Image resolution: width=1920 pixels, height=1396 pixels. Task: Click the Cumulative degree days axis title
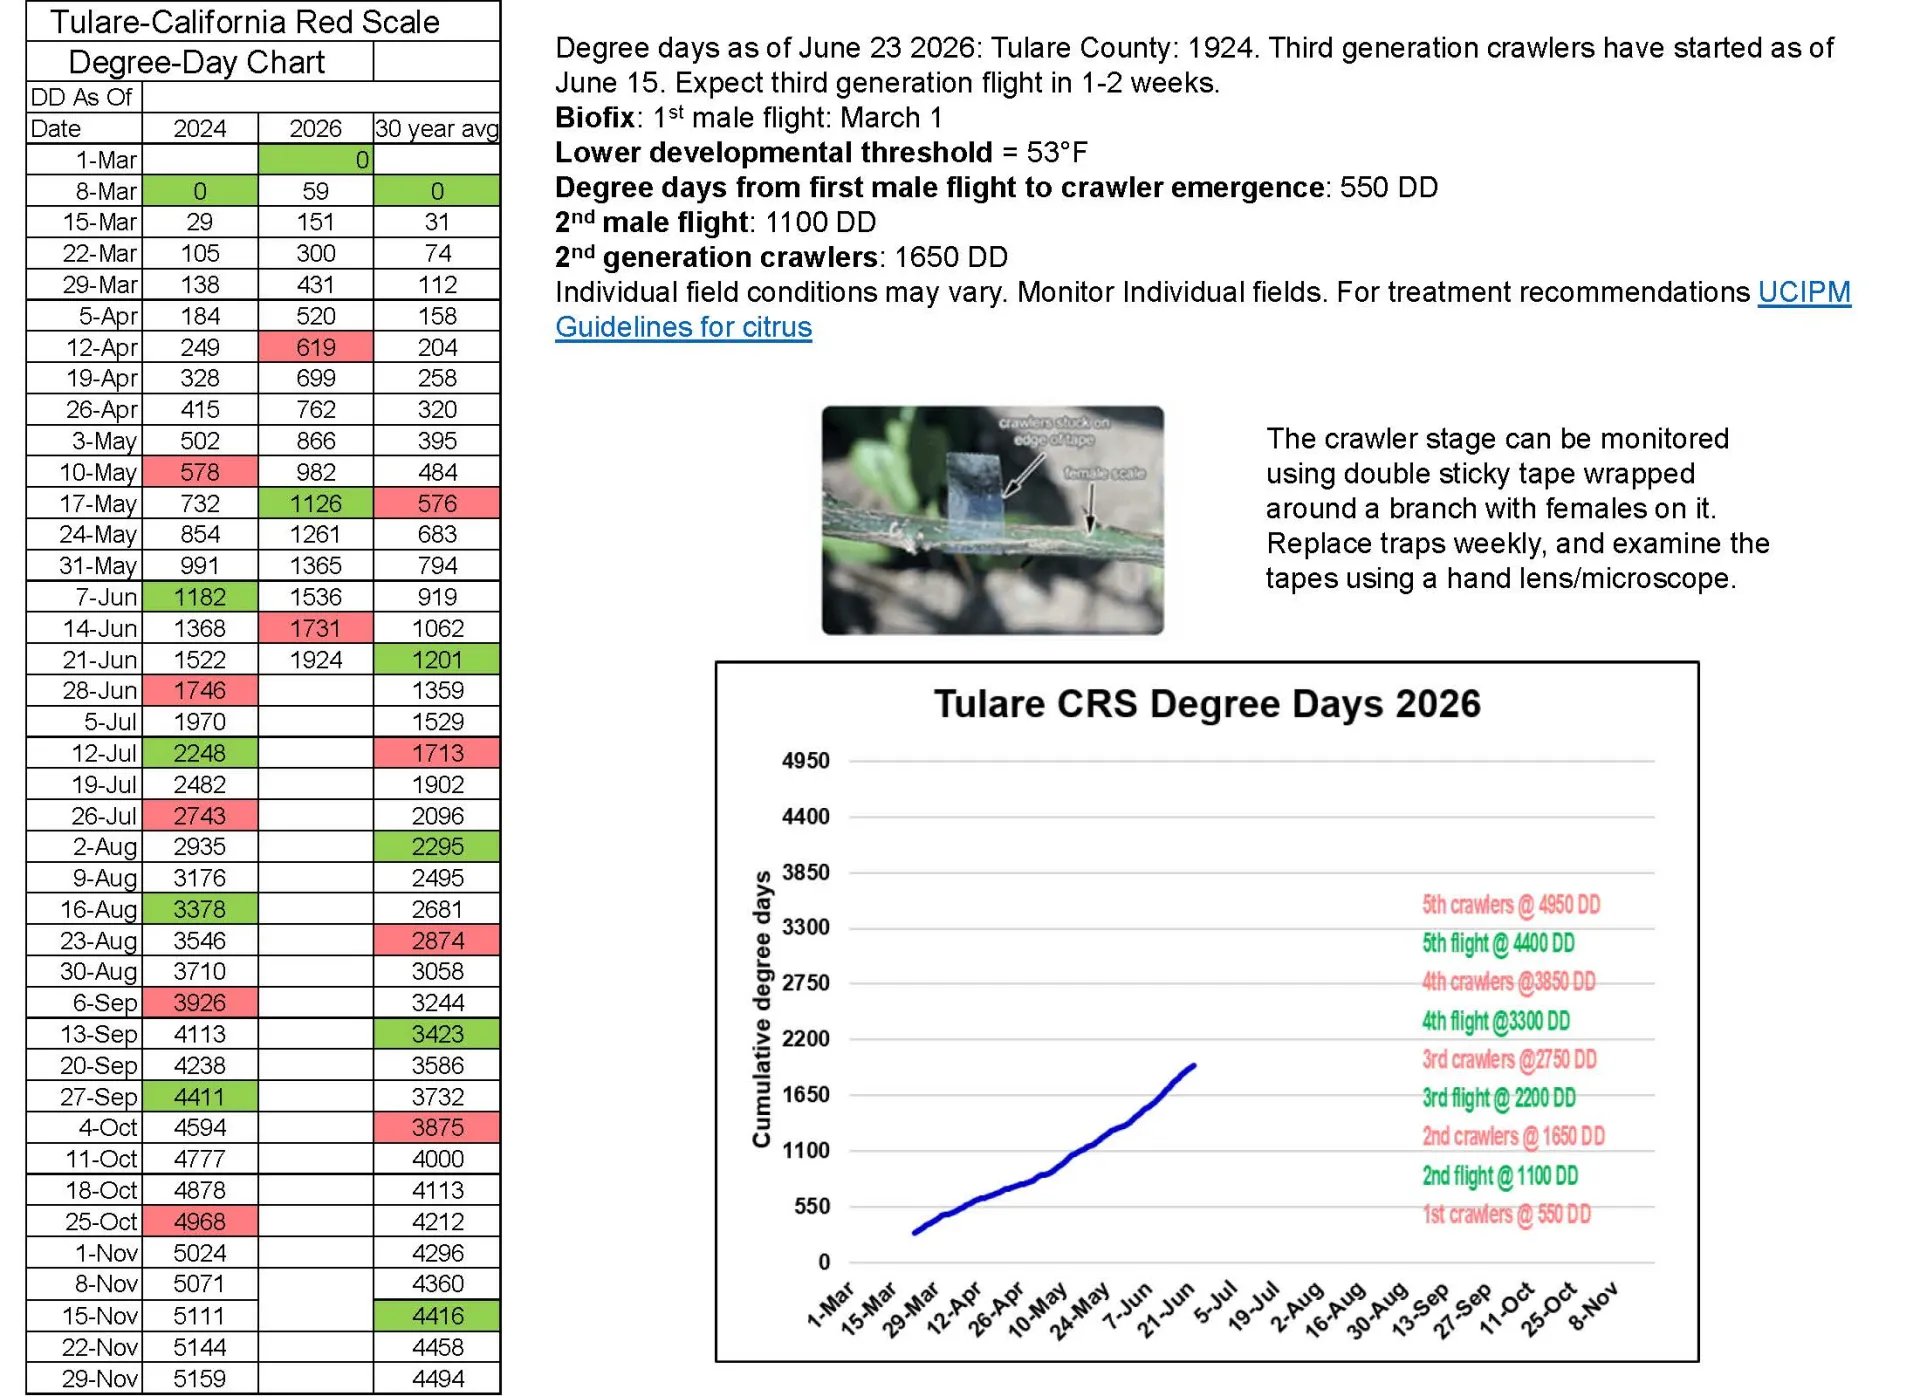point(762,1009)
